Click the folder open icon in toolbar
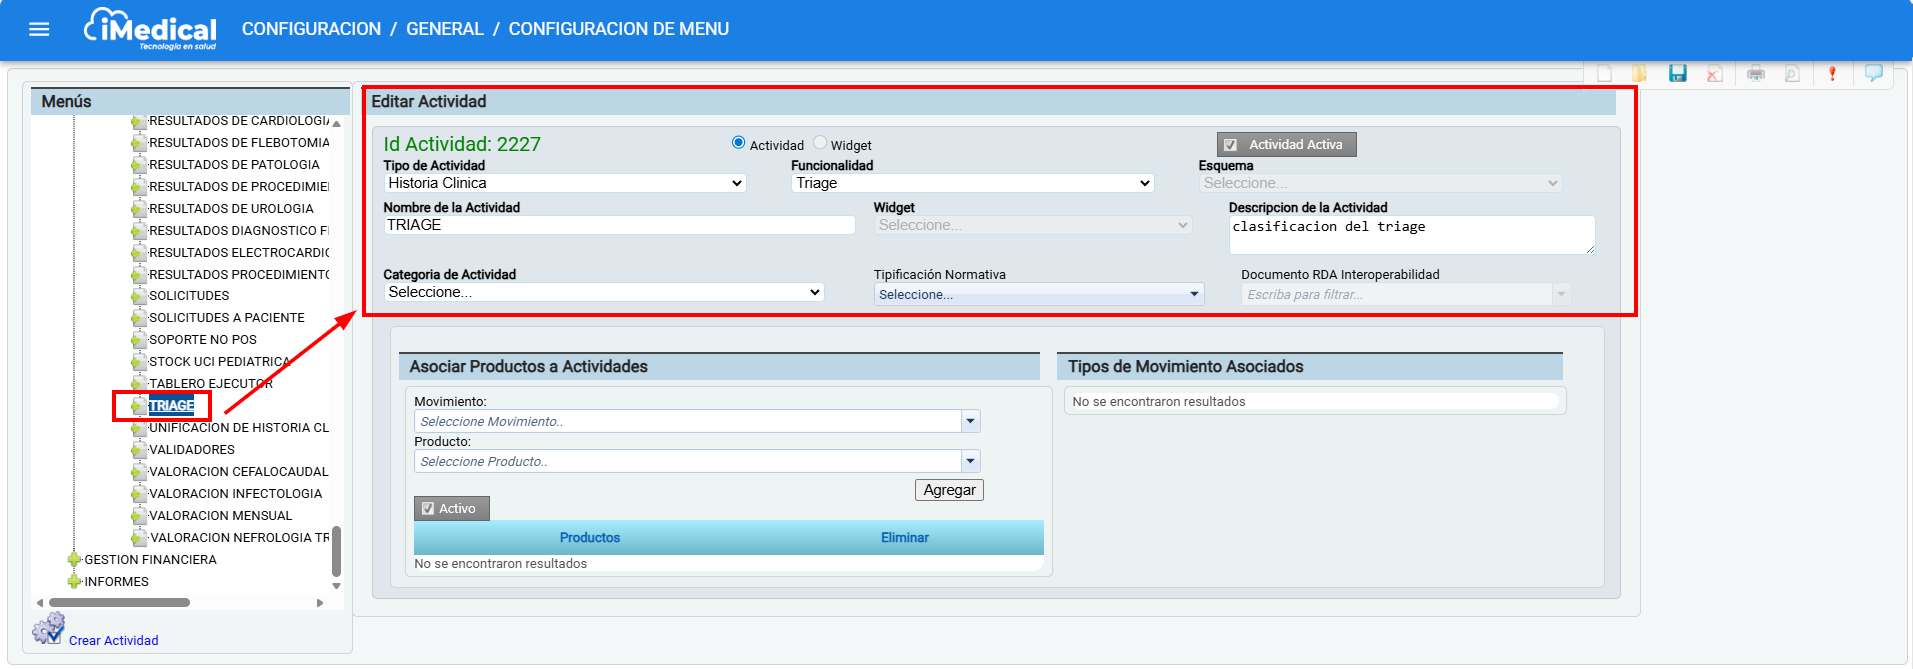 [1640, 73]
